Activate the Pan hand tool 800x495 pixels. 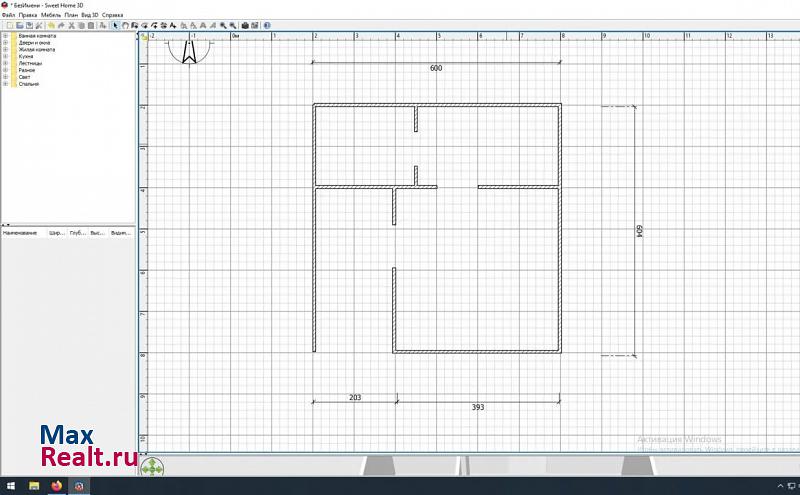pos(124,25)
